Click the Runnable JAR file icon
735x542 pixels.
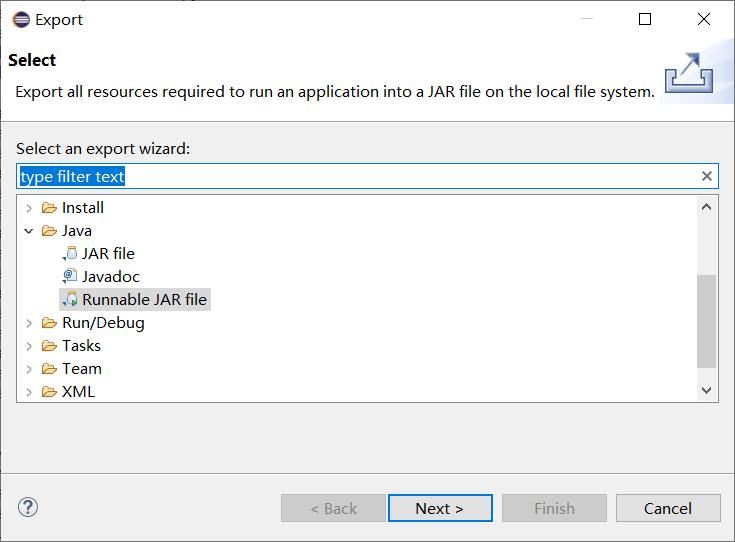coord(69,300)
